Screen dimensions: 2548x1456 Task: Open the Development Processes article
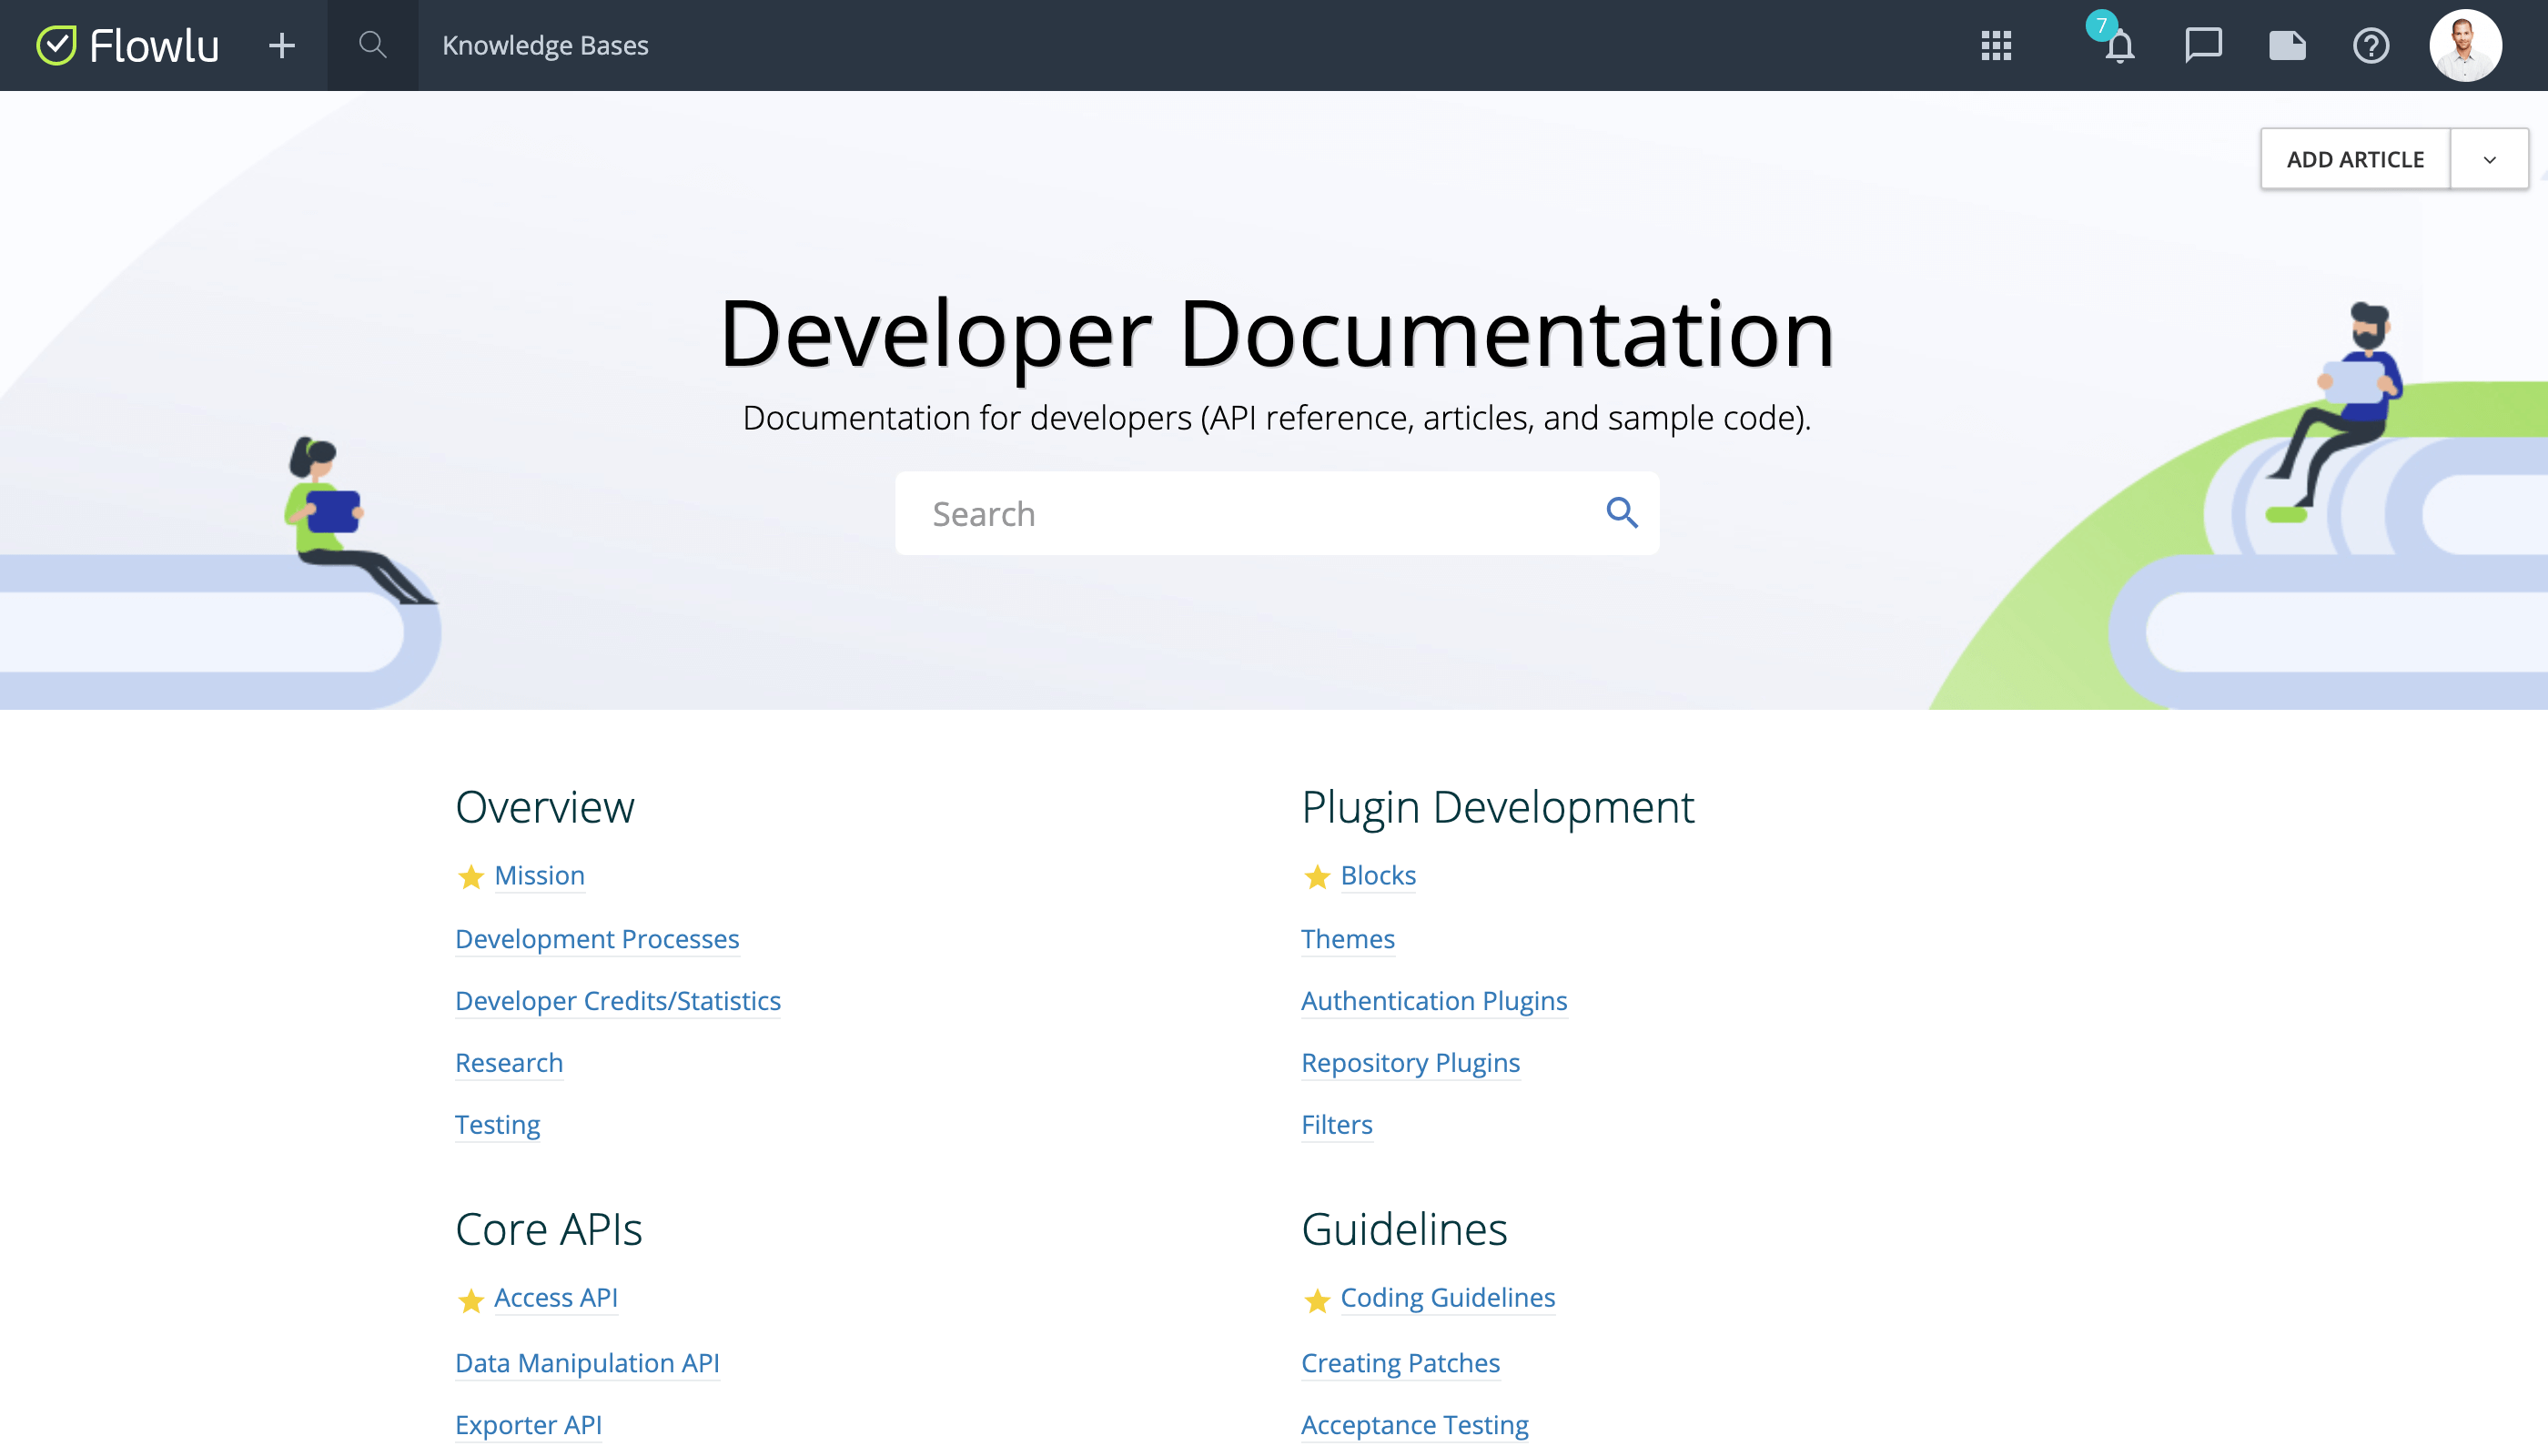[x=597, y=938]
